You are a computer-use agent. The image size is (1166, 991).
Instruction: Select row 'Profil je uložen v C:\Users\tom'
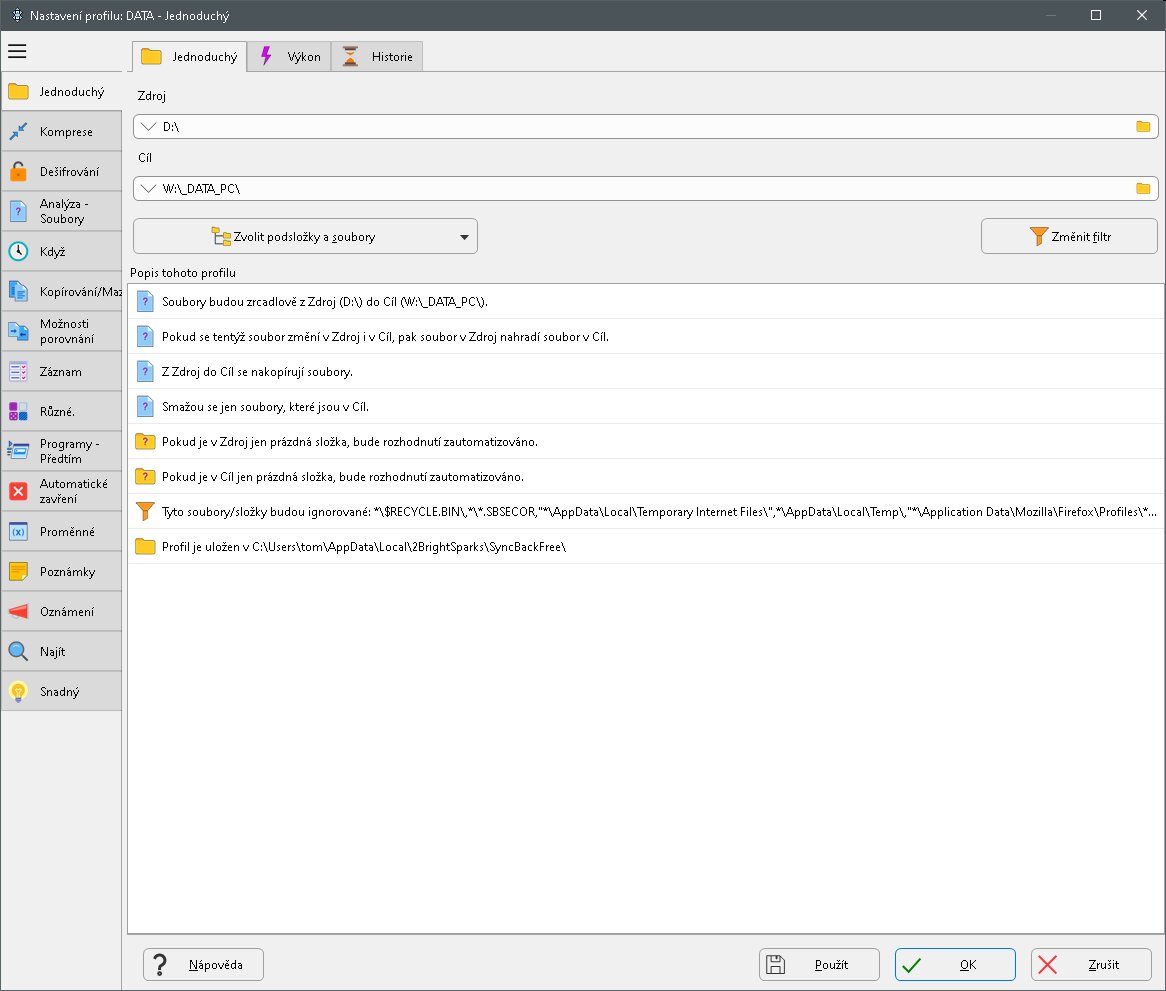pyautogui.click(x=645, y=546)
